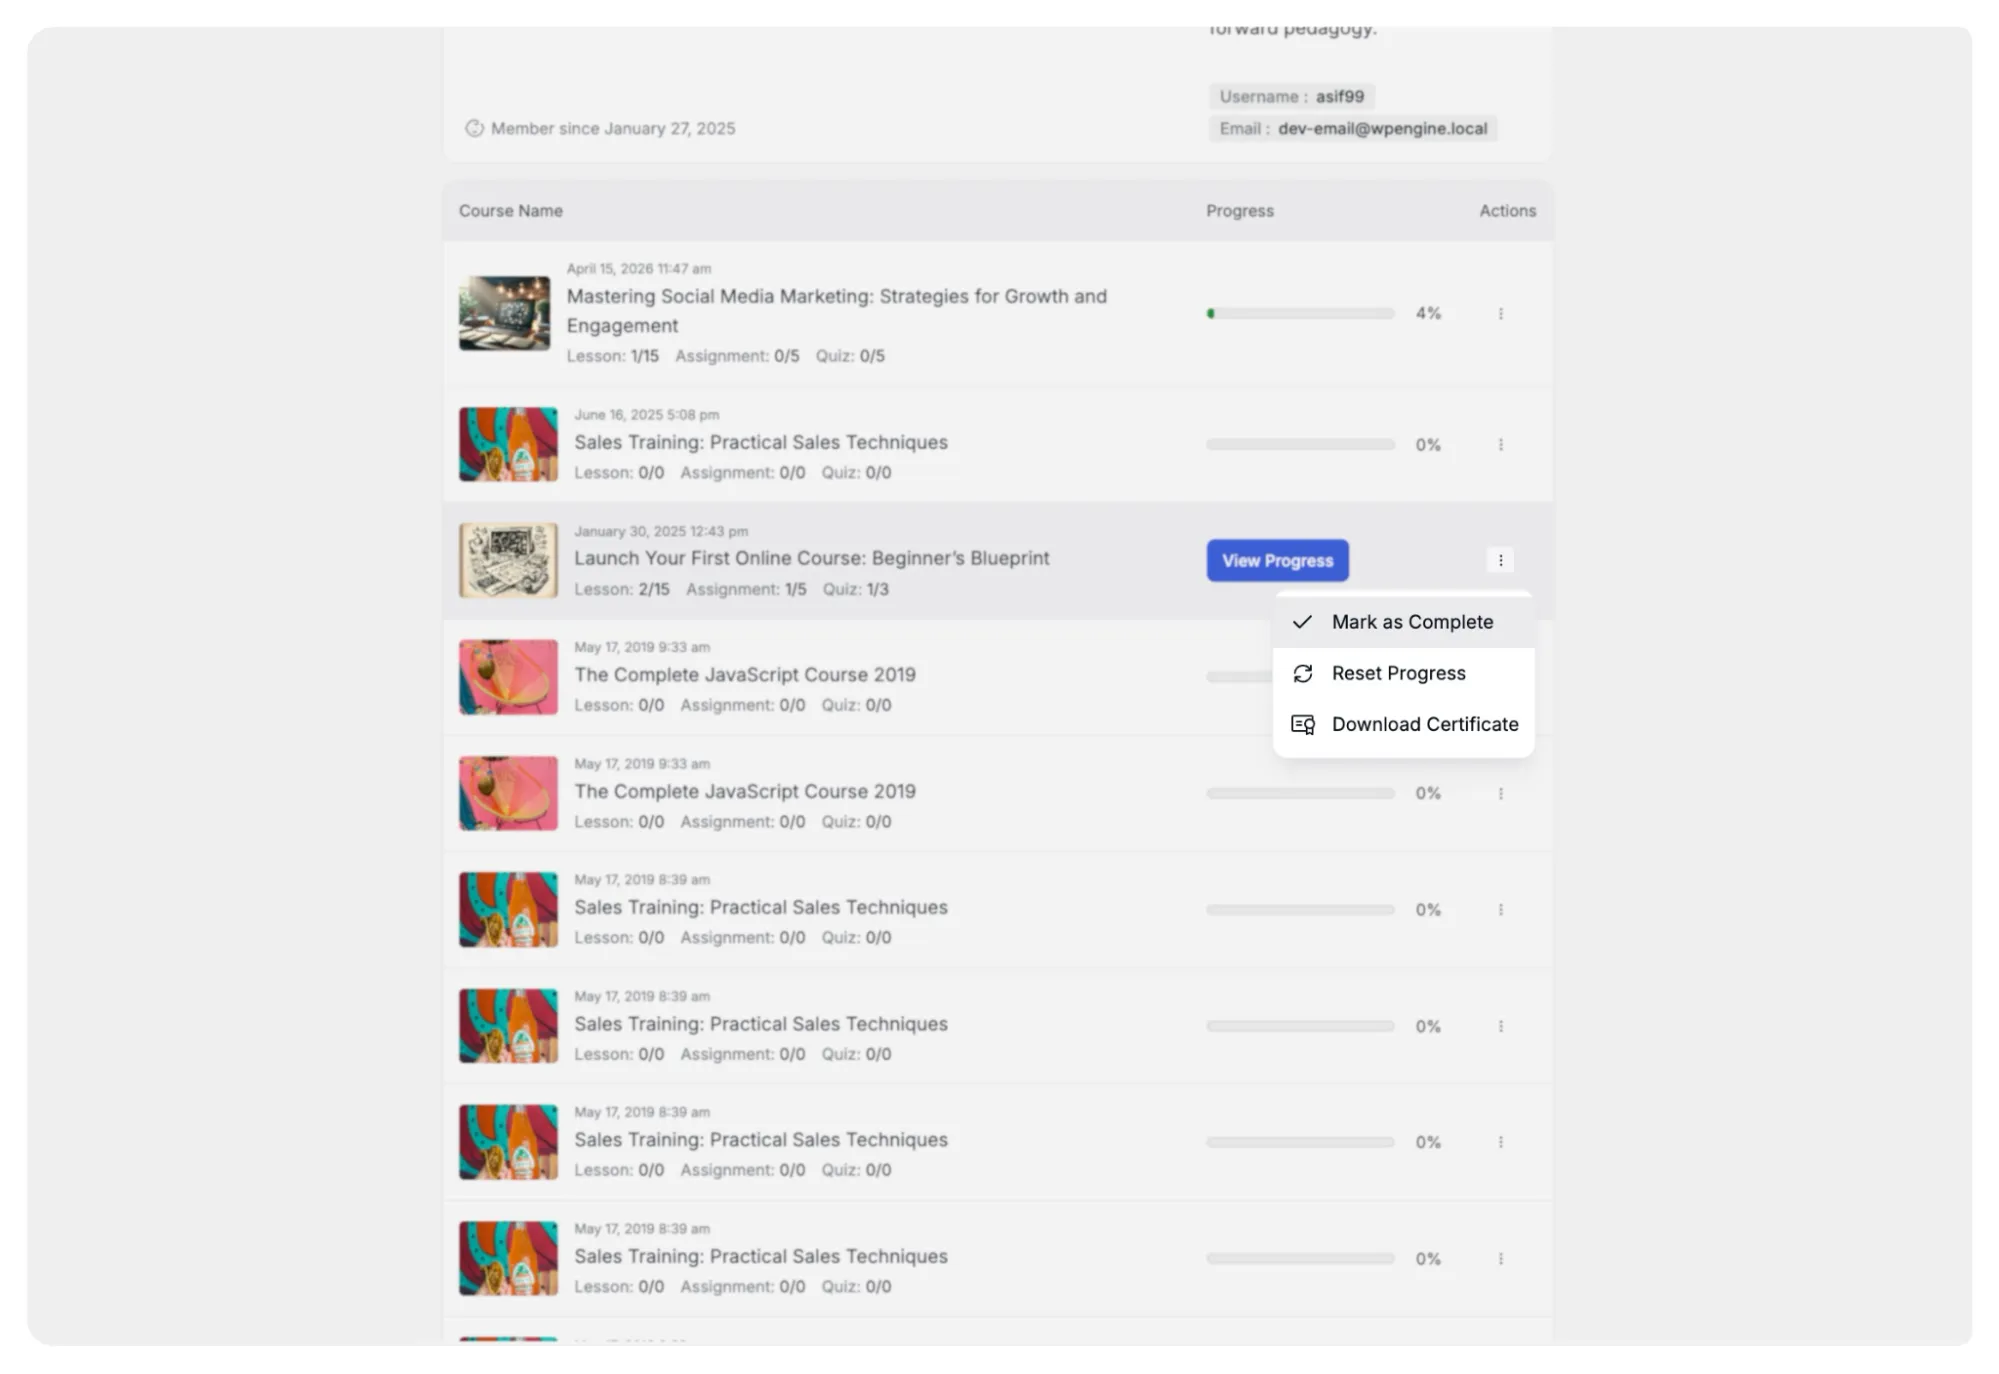Click Quiz: 0/5 count text
1999x1374 pixels.
pos(850,356)
